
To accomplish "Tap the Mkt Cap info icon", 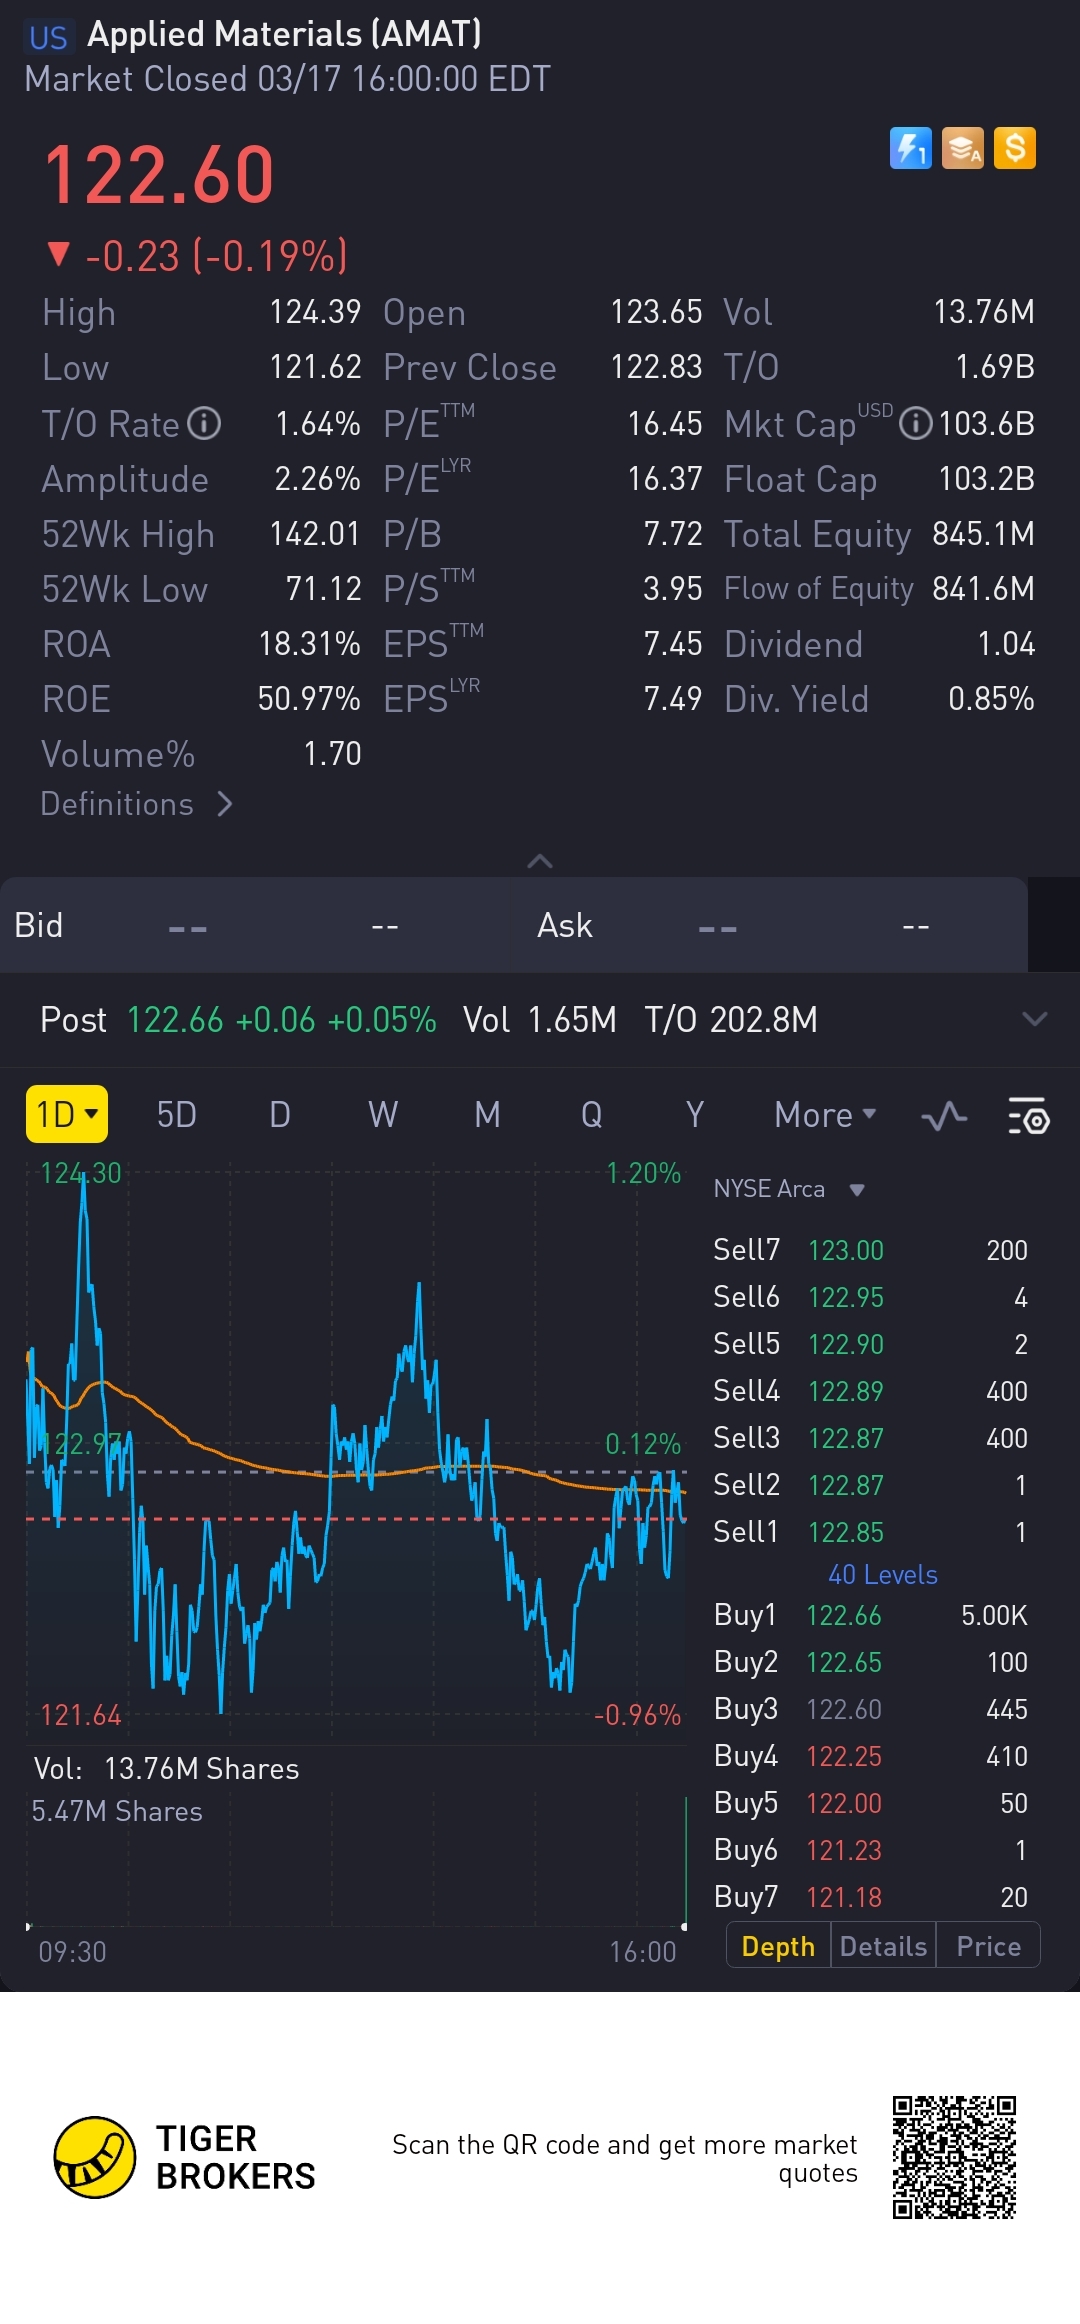I will 915,424.
